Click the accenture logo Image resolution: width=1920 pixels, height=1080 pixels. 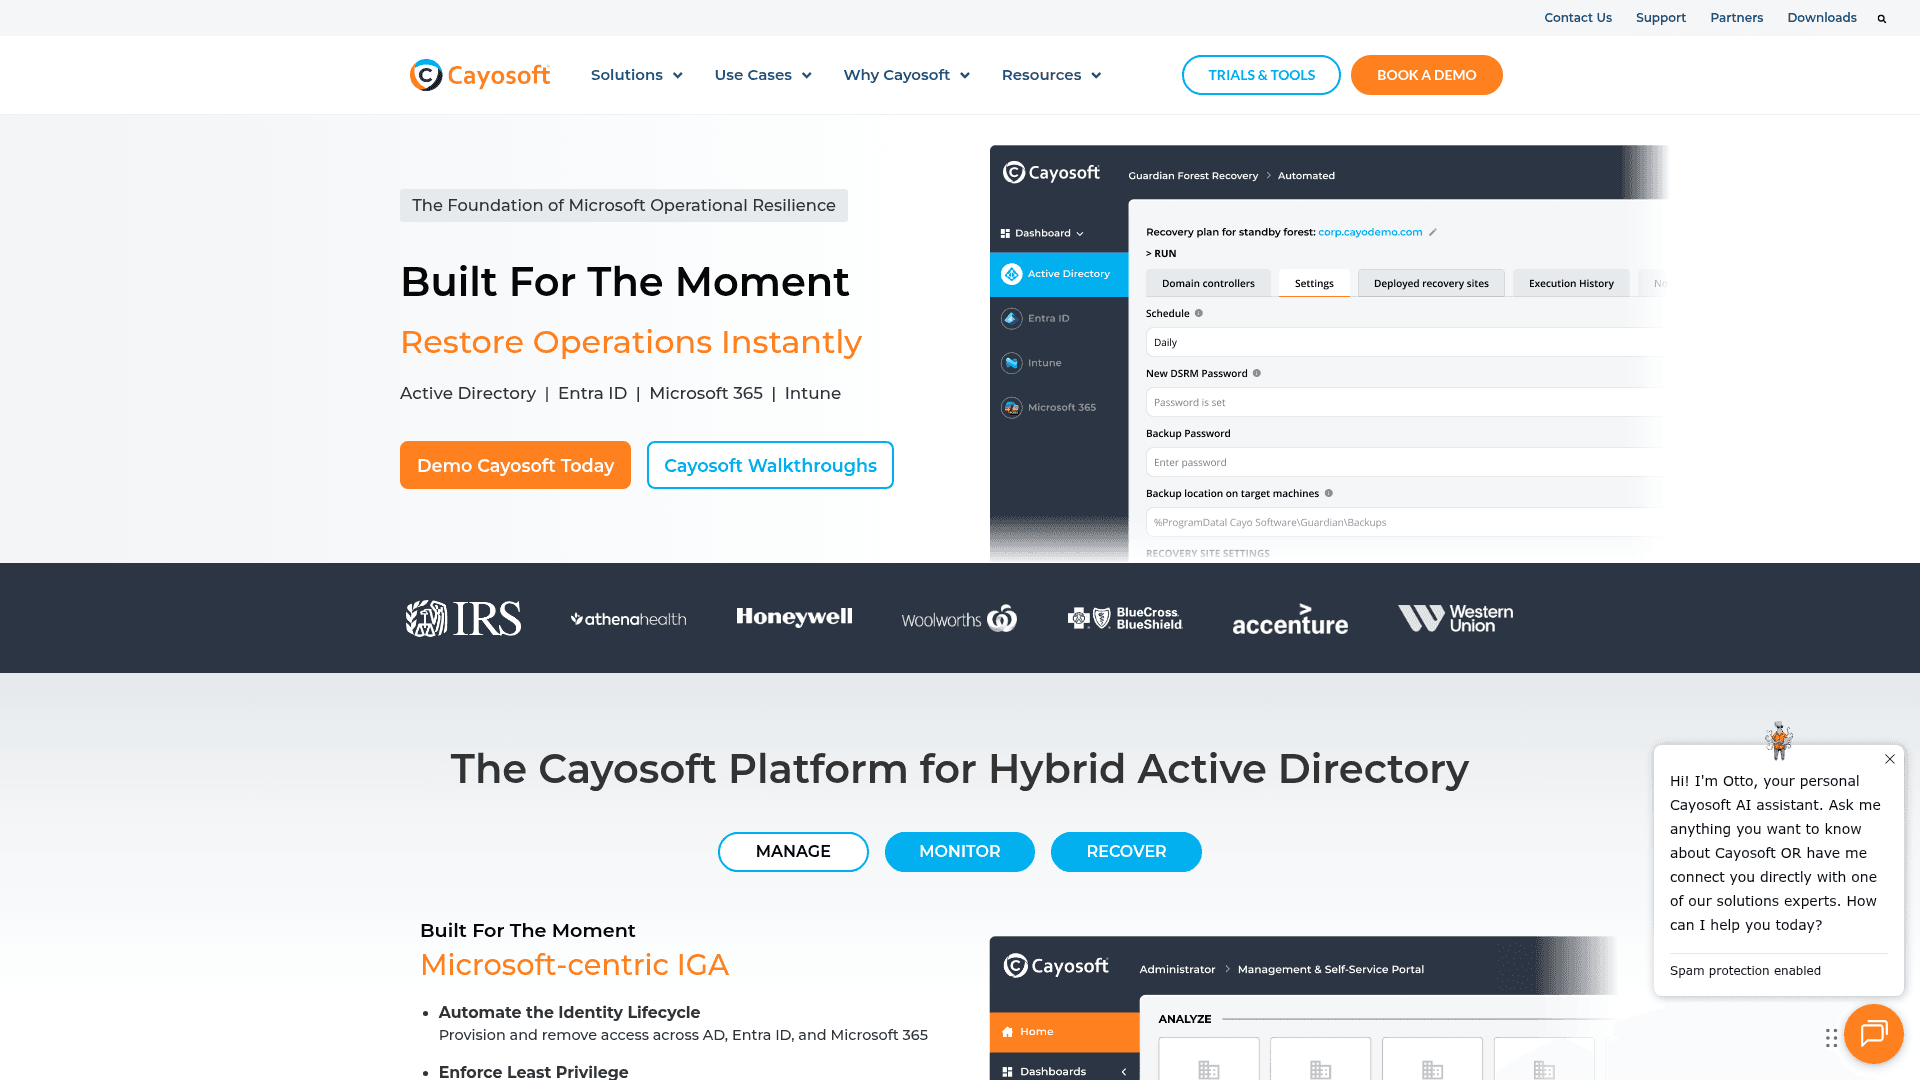pos(1290,619)
